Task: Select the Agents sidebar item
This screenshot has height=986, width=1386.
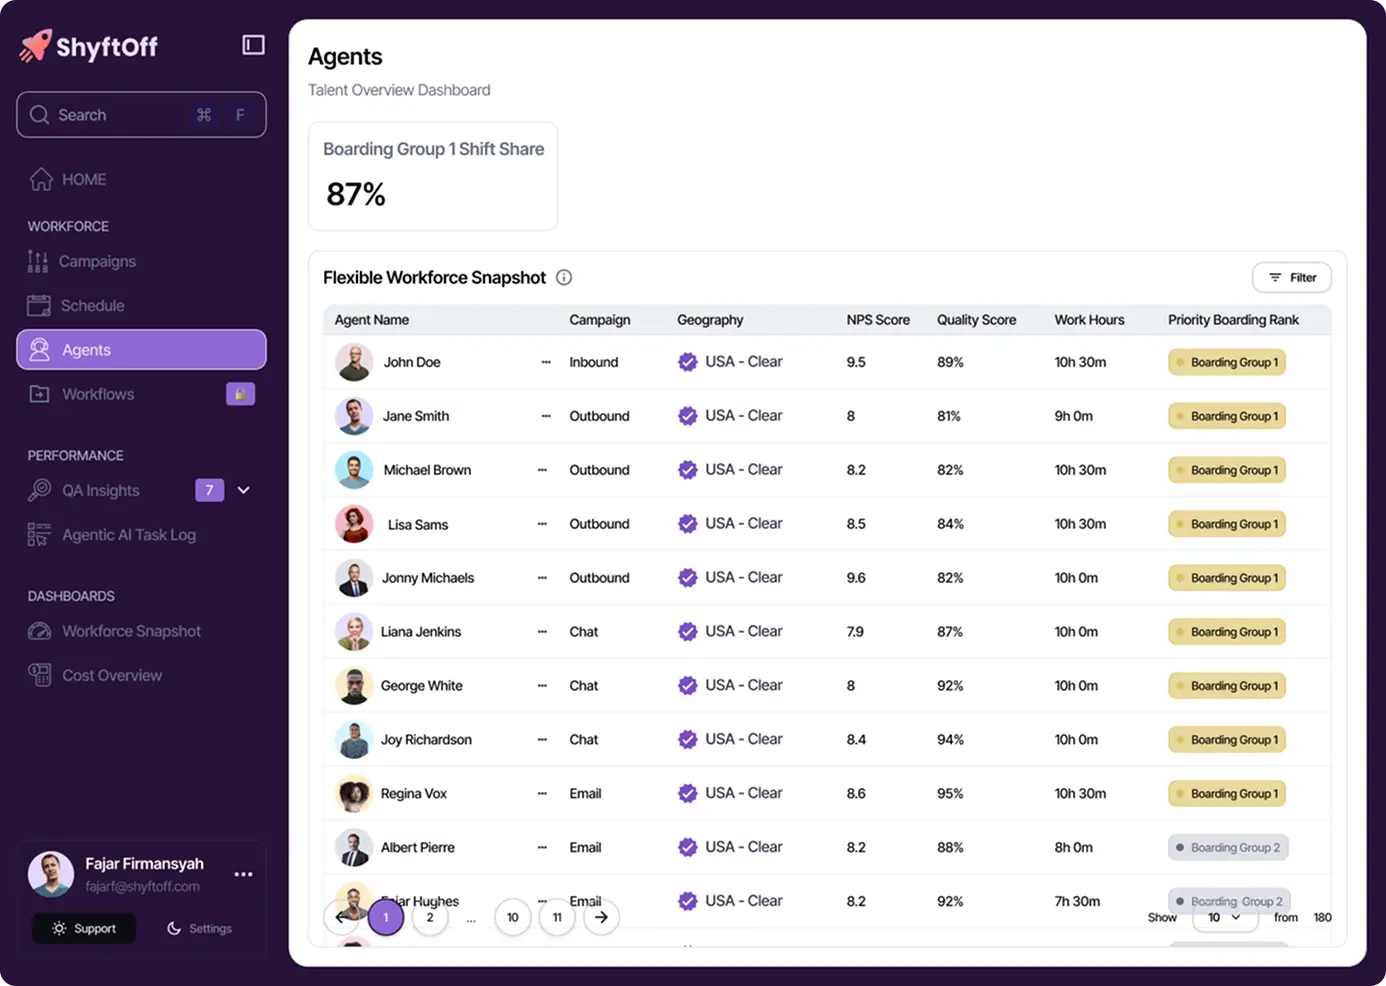Action: pos(141,350)
